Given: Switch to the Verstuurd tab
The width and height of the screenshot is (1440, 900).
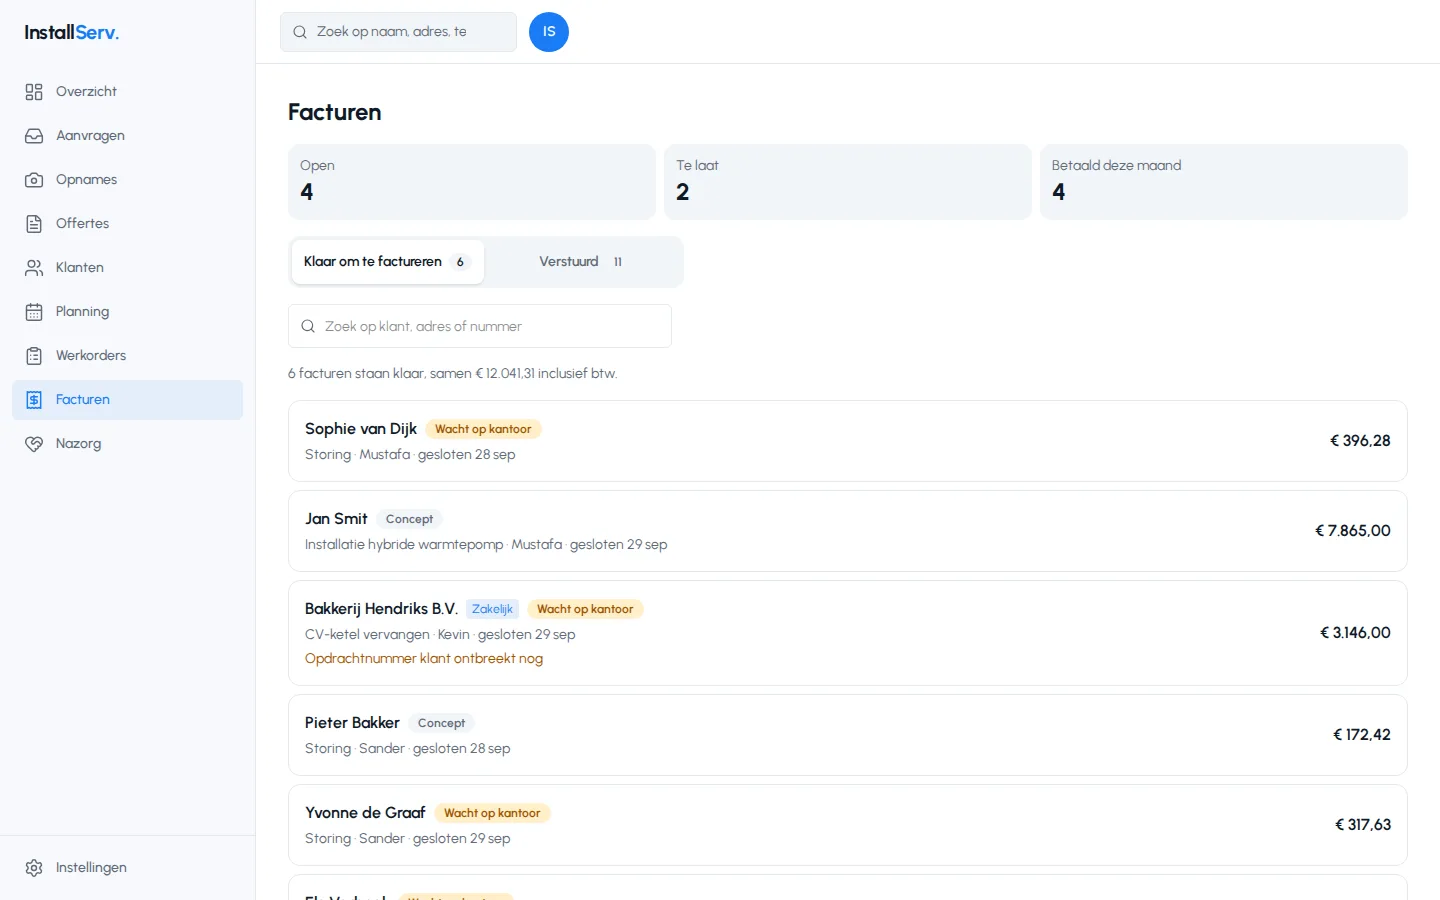Looking at the screenshot, I should pos(582,262).
